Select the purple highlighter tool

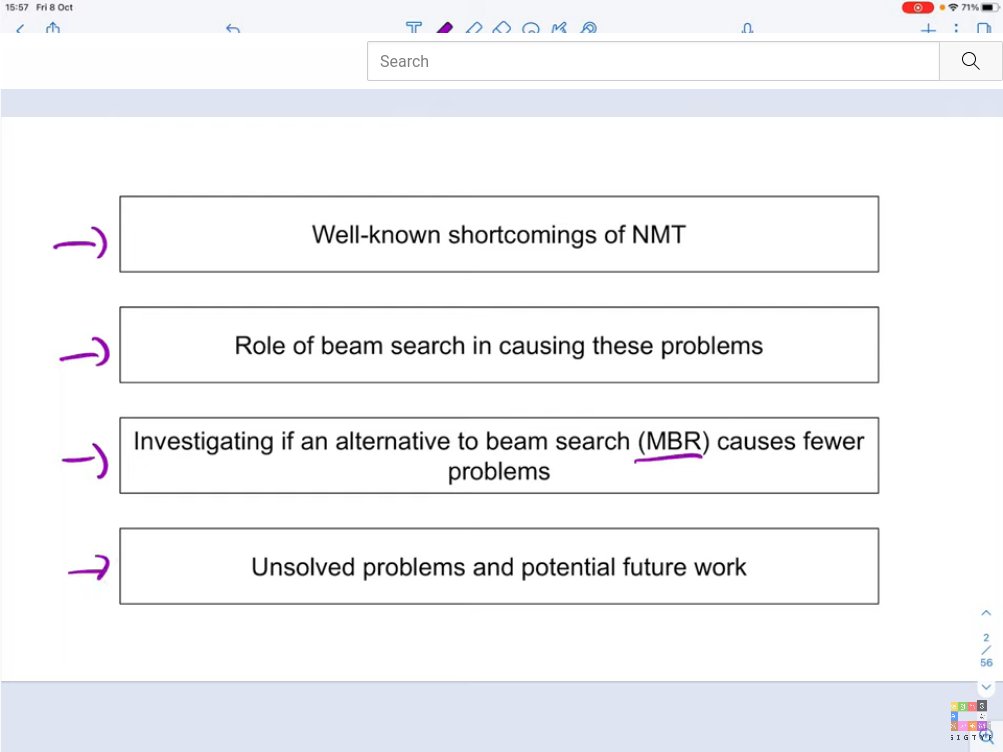tap(445, 27)
